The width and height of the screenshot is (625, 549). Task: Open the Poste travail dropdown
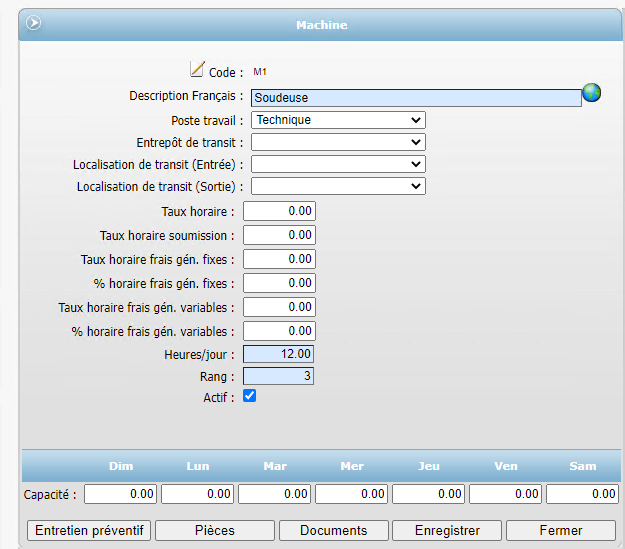click(338, 120)
